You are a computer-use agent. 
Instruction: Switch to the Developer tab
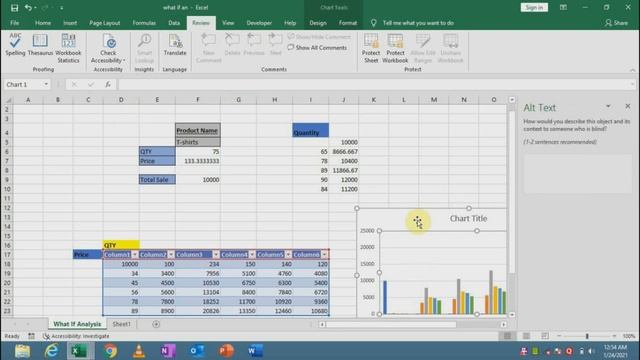[259, 23]
